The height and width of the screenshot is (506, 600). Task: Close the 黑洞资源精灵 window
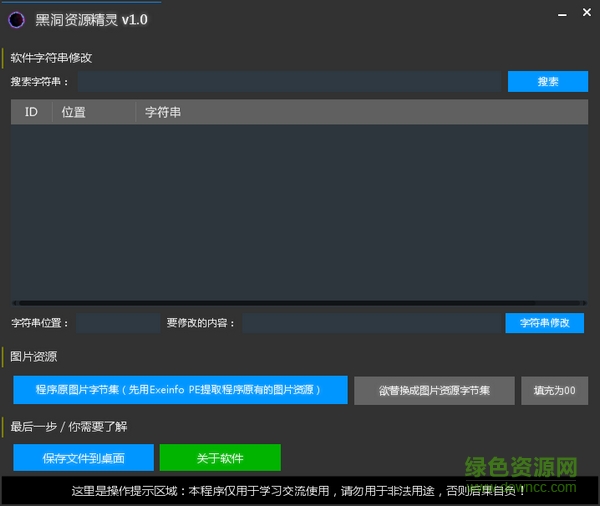(587, 13)
